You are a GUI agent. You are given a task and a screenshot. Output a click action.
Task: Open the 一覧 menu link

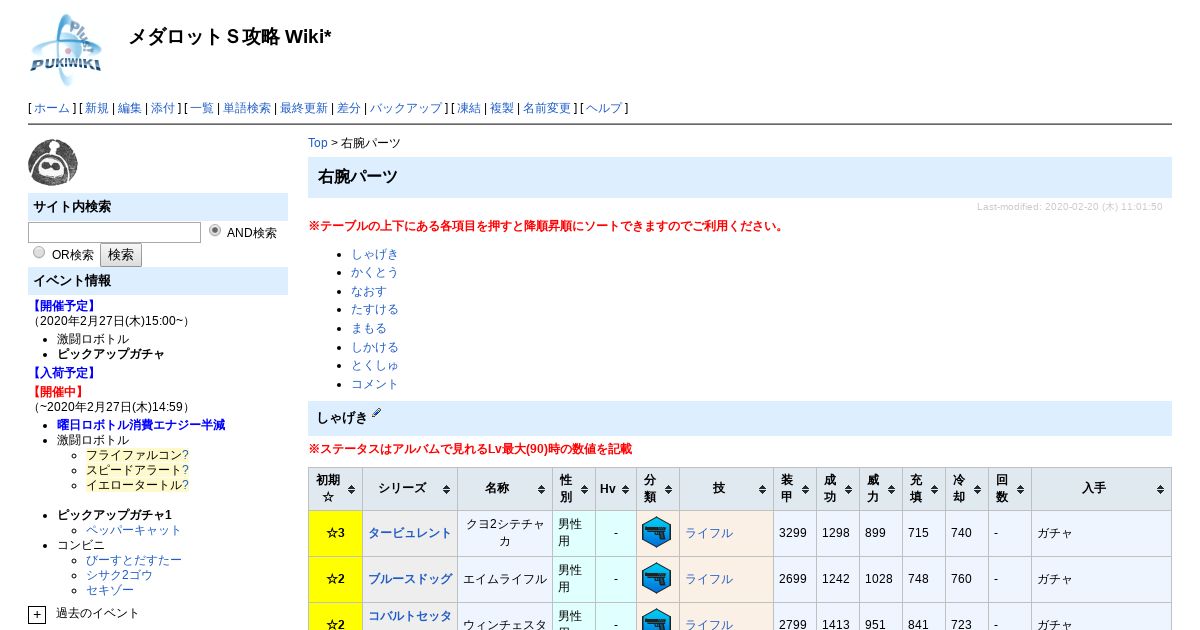202,108
